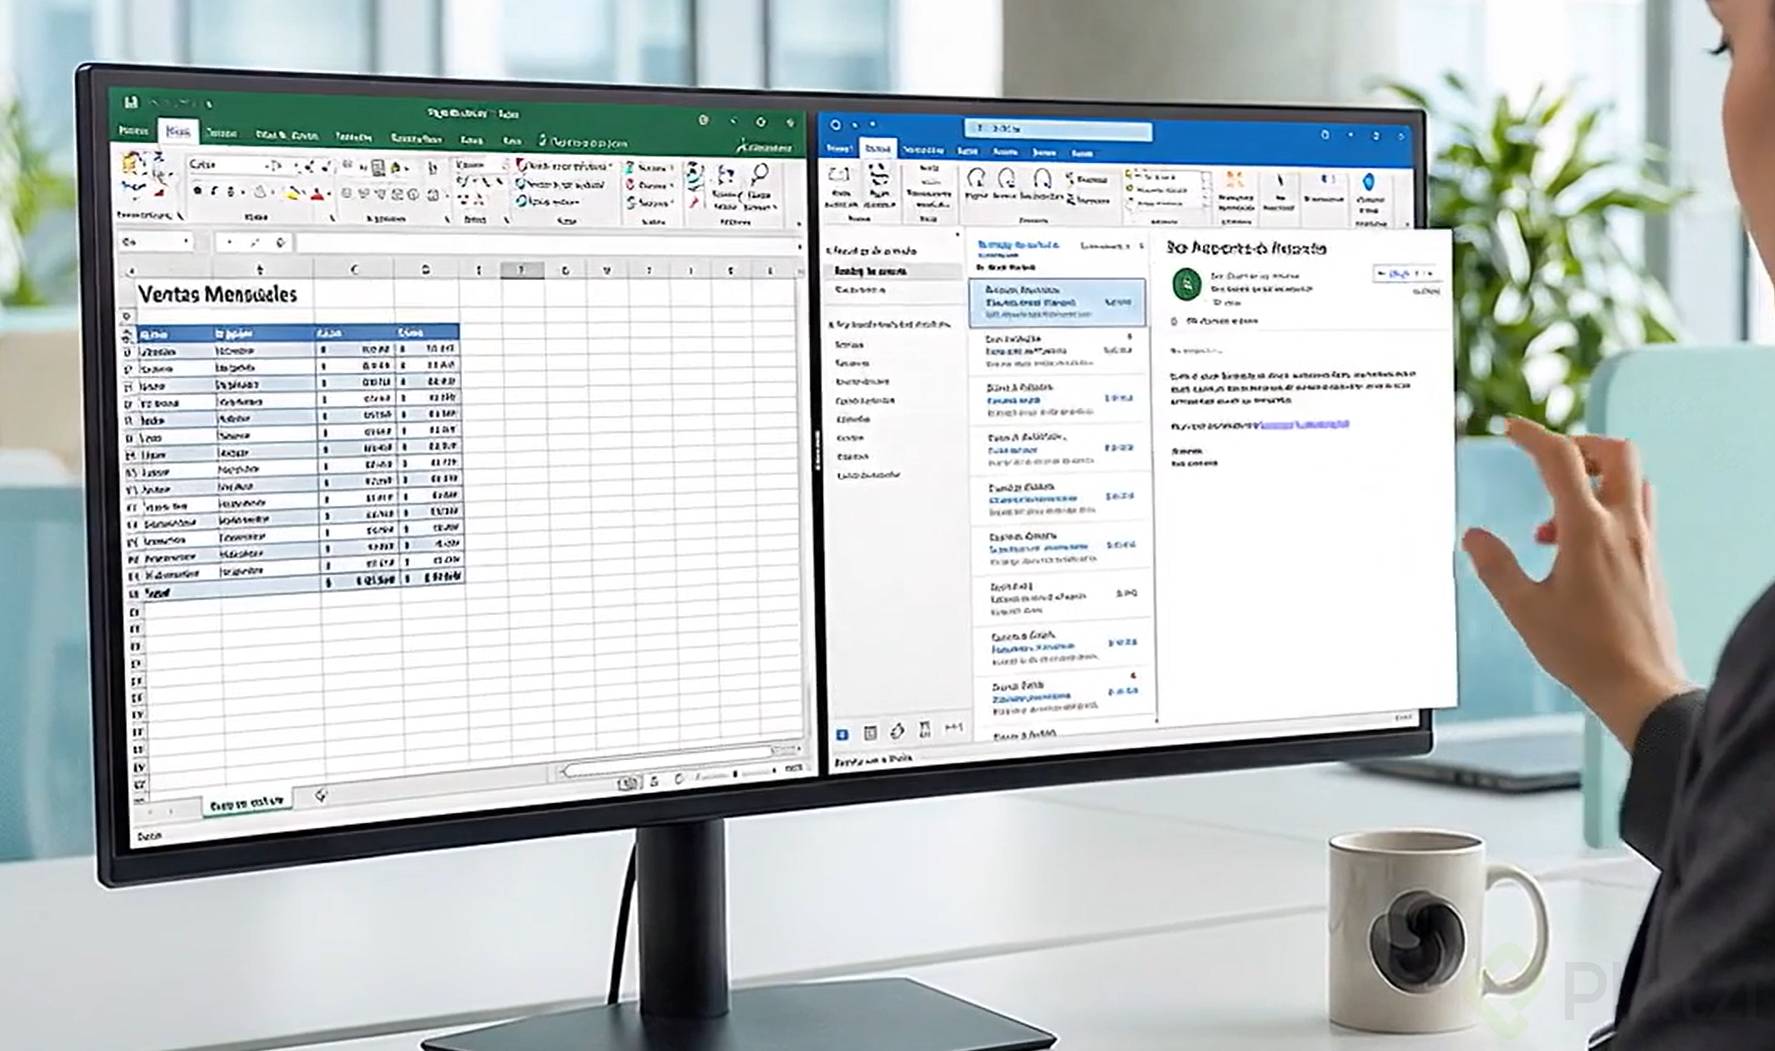Click the Outlook search box in the title bar
This screenshot has width=1775, height=1051.
coord(1059,130)
